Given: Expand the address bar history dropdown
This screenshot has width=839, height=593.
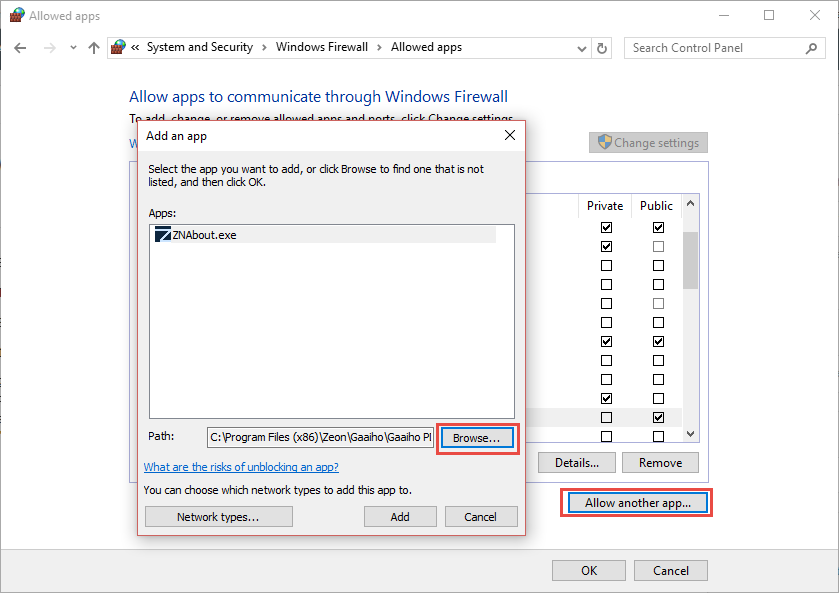Looking at the screenshot, I should click(582, 49).
